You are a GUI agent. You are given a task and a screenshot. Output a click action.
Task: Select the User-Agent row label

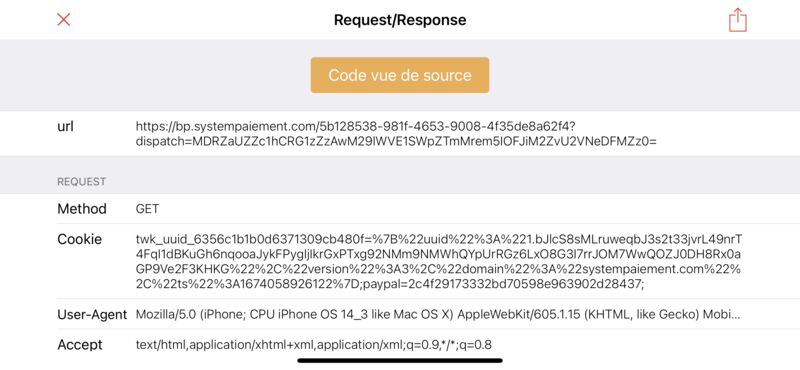tap(92, 314)
